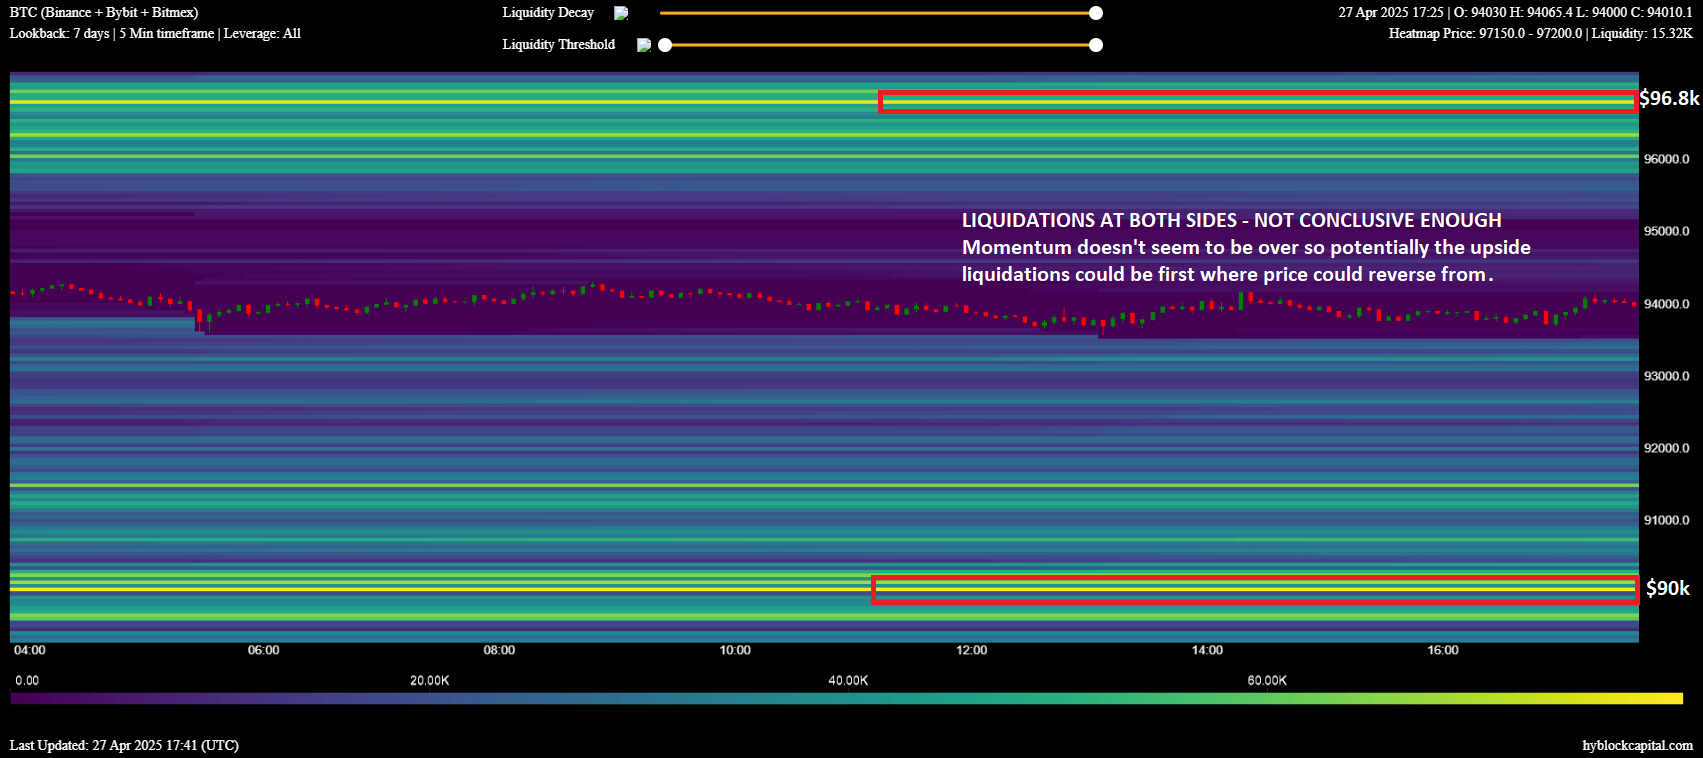This screenshot has height=758, width=1703.
Task: Click the Heatmap Price liquidity readout
Action: (1540, 34)
